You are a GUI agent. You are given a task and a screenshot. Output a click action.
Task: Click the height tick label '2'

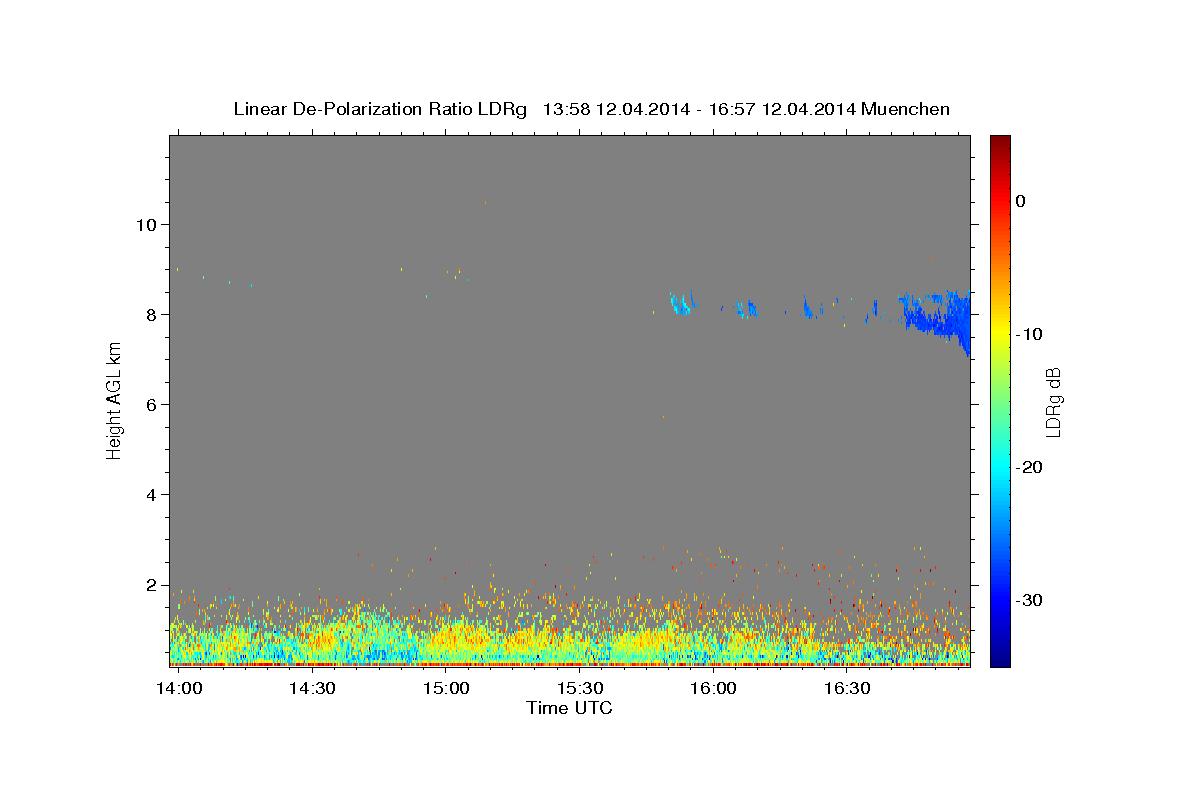tap(151, 585)
